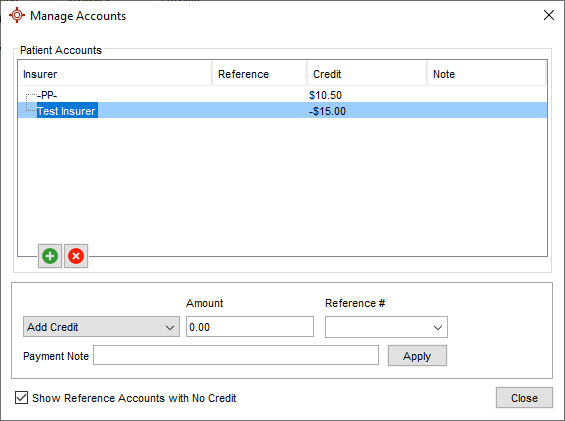
Task: Click the Credit column header
Action: click(367, 74)
